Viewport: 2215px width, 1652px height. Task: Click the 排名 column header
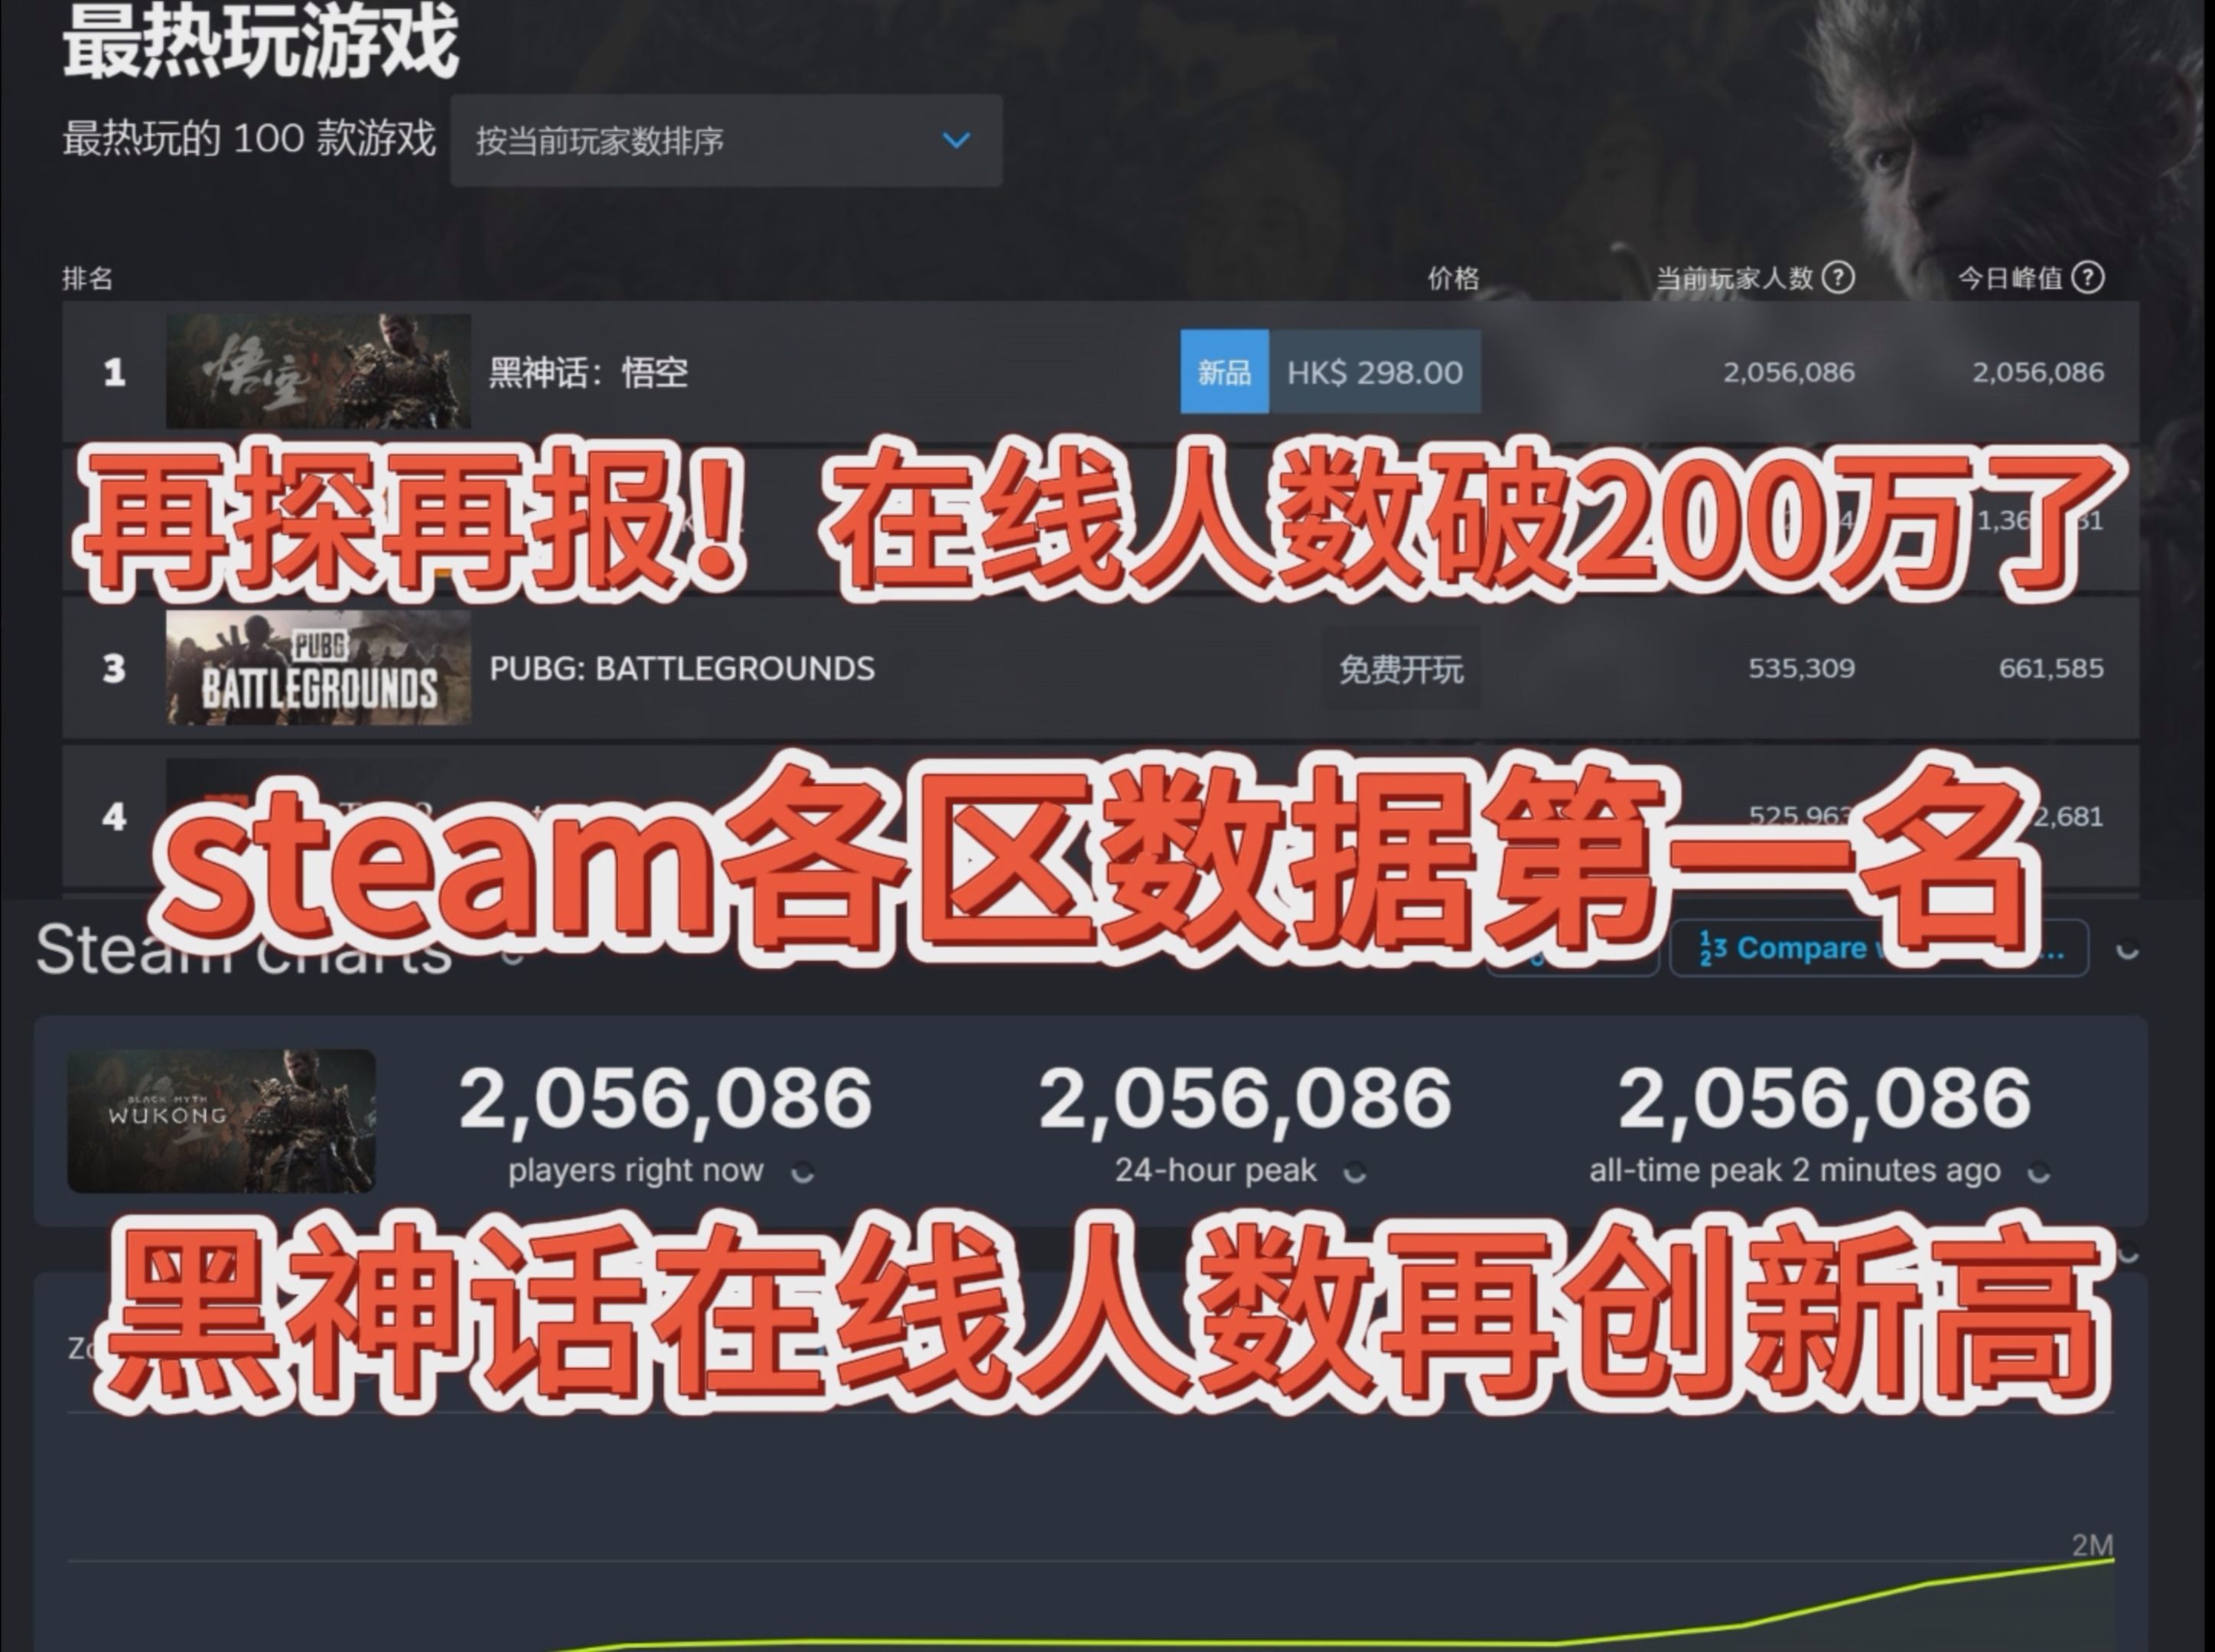[88, 278]
